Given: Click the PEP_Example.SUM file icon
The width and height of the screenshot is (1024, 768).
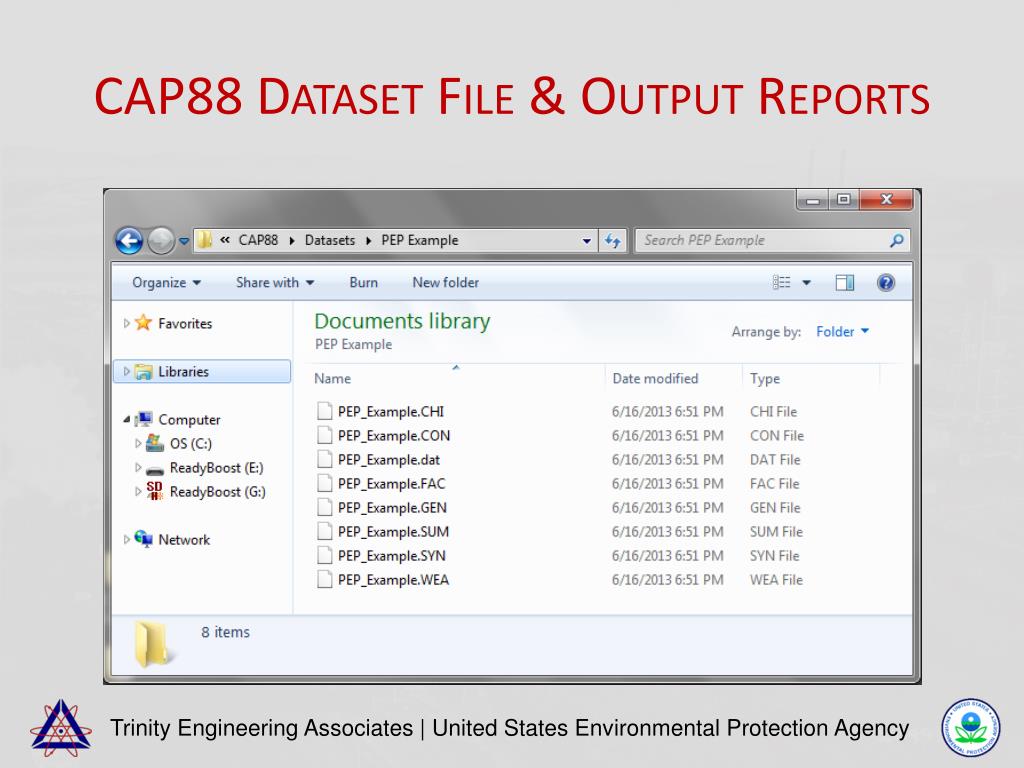Looking at the screenshot, I should point(324,532).
